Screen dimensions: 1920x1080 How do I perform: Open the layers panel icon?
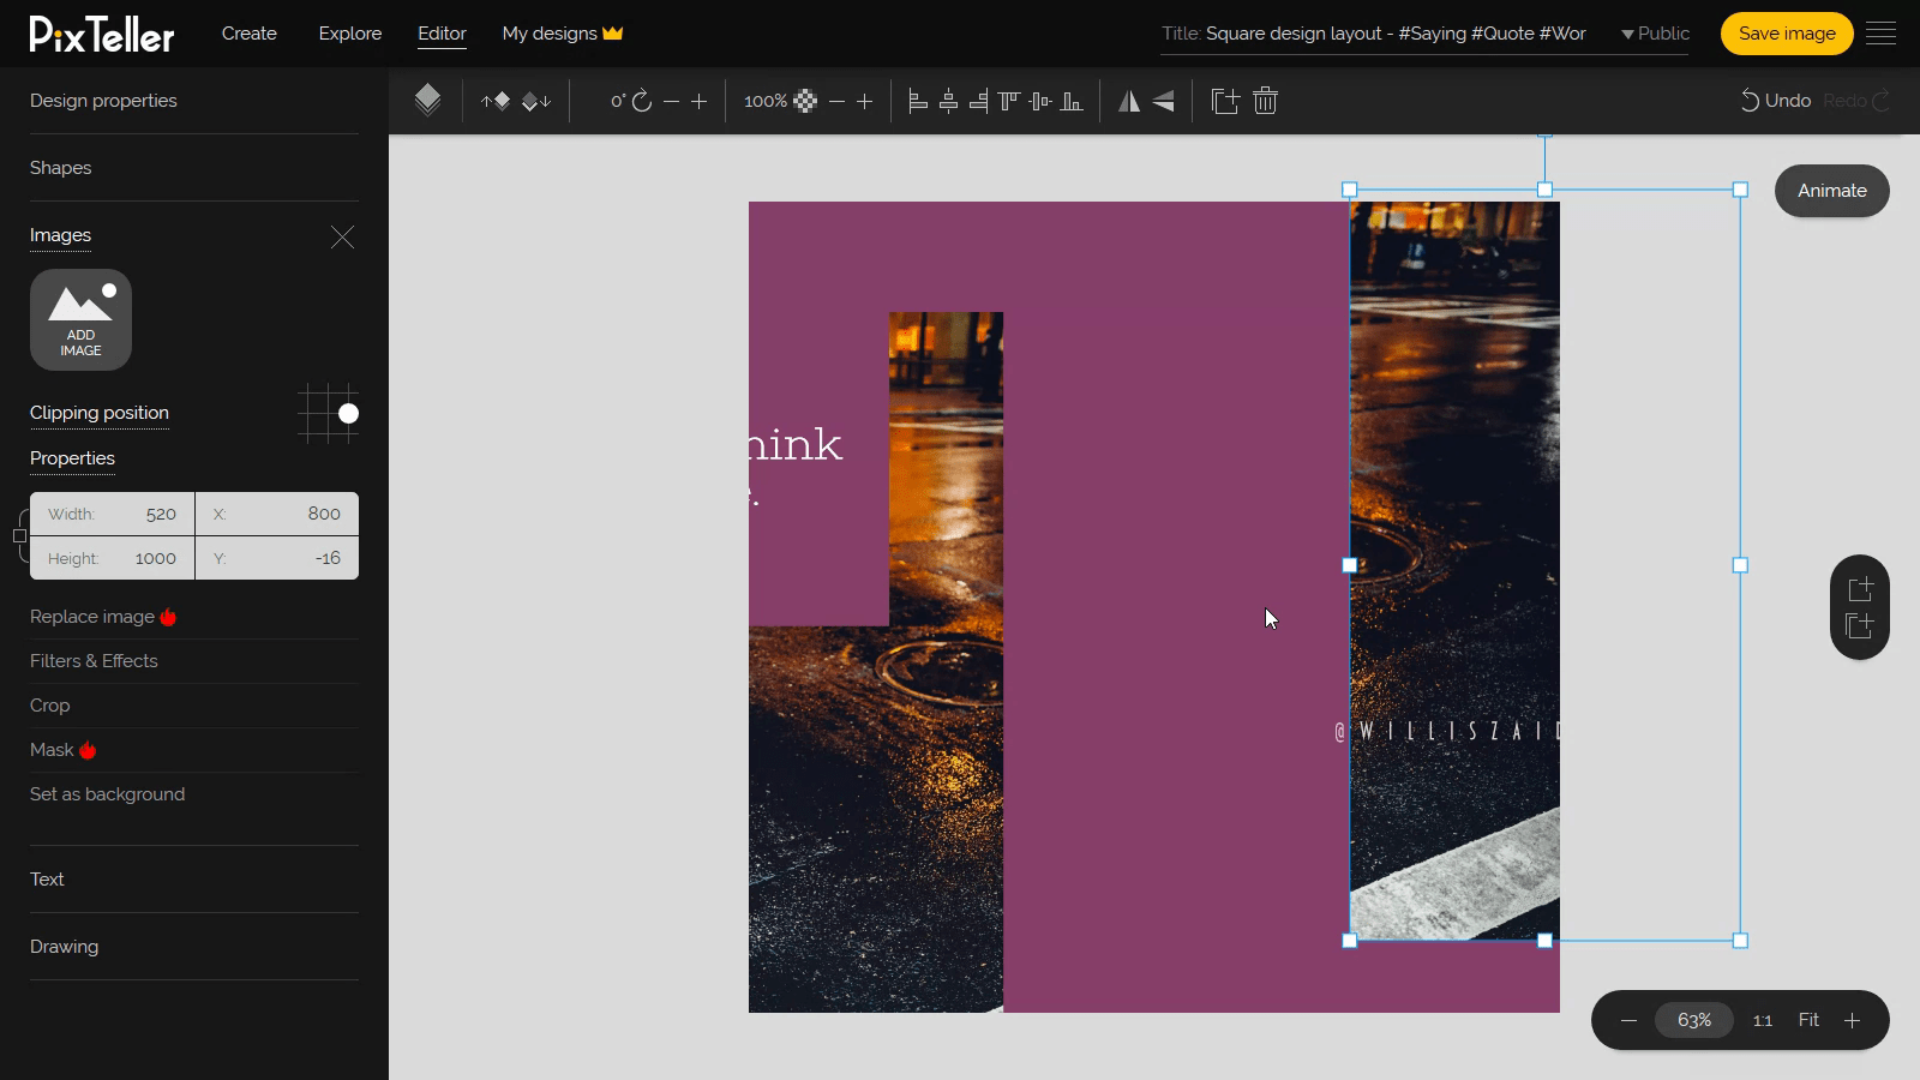point(427,100)
